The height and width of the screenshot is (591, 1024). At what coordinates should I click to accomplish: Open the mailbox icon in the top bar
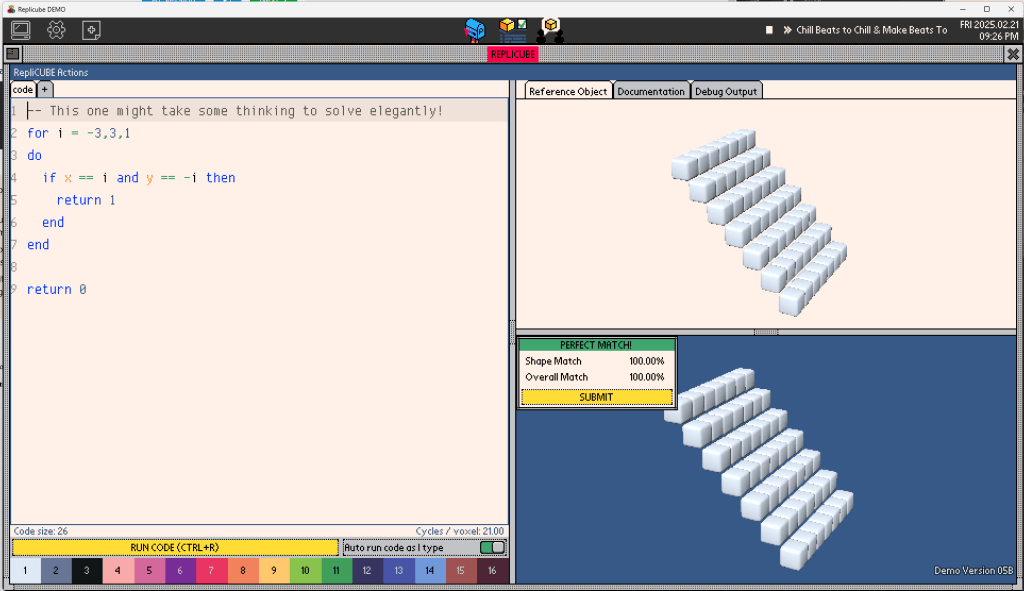click(x=475, y=30)
